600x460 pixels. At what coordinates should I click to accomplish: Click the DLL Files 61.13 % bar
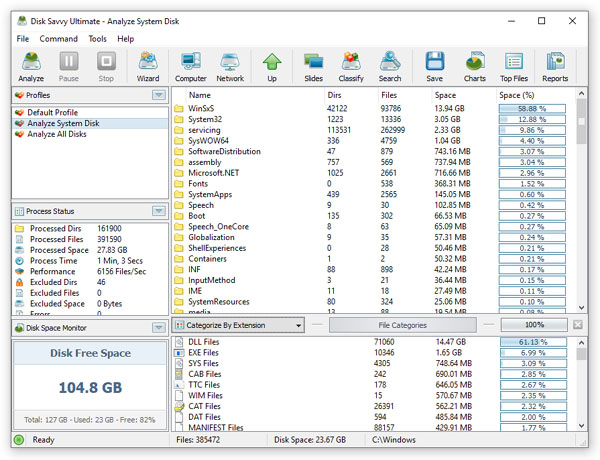tap(533, 342)
